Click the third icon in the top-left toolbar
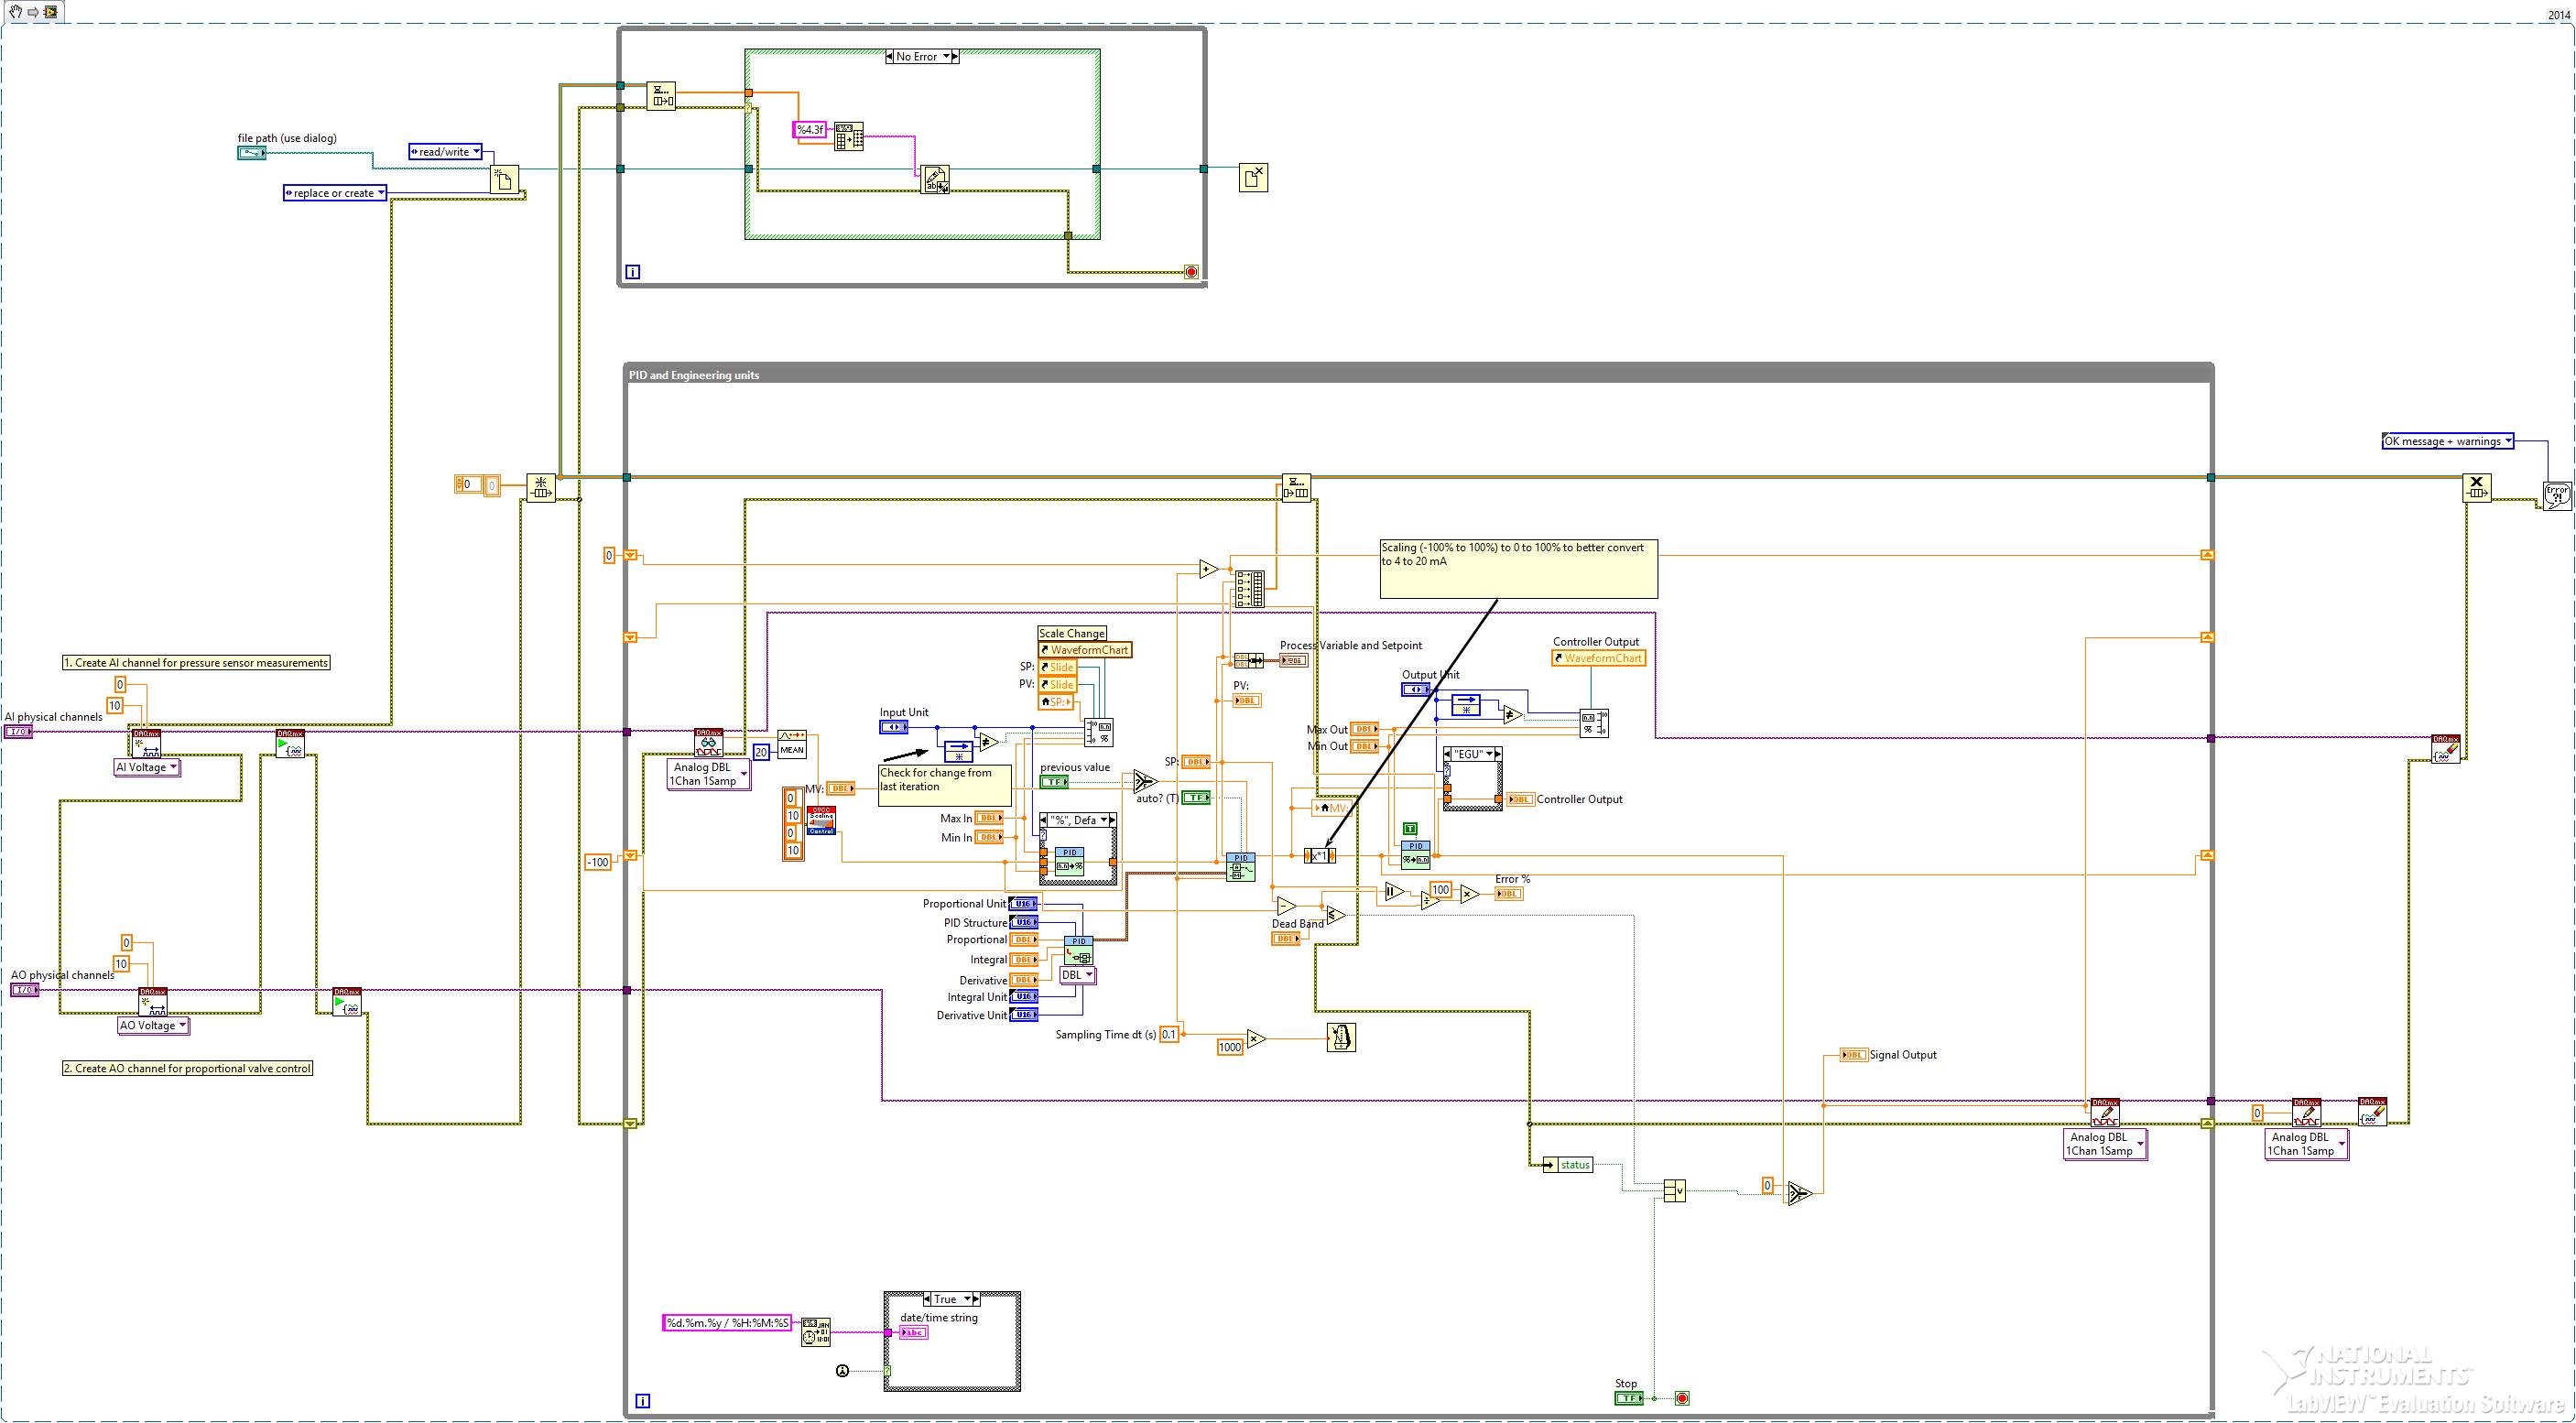 pos(51,11)
